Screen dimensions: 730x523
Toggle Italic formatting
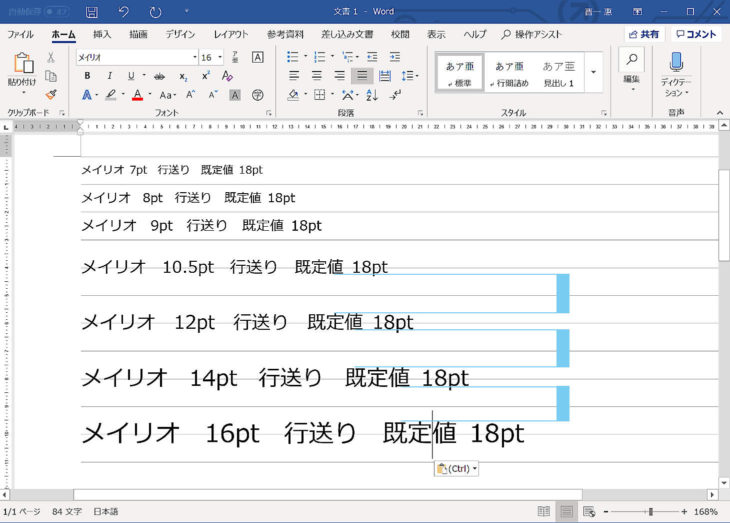point(108,76)
